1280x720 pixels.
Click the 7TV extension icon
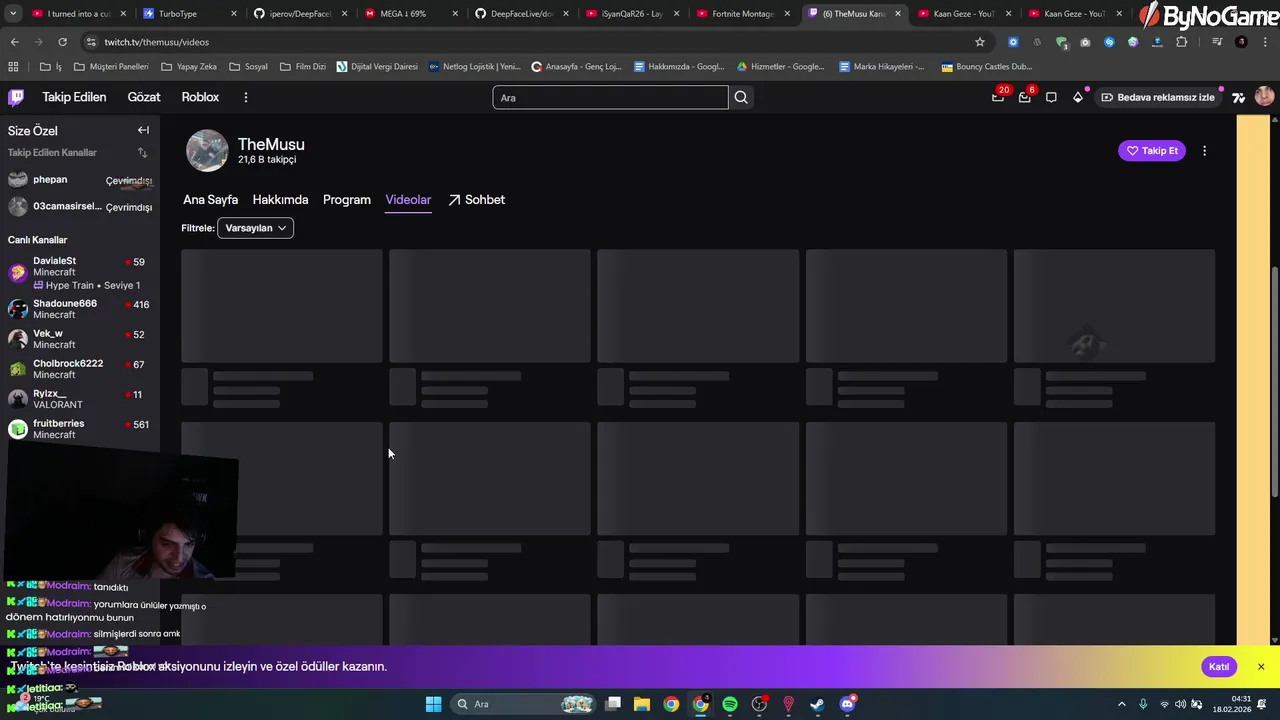1239,97
